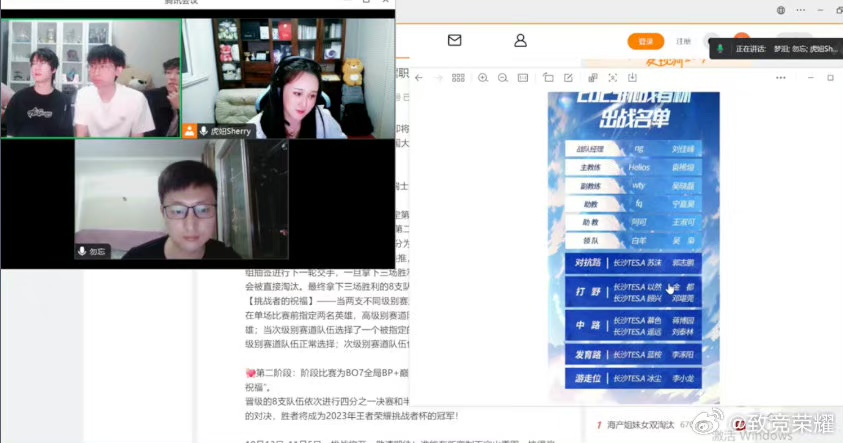Viewport: 843px width, 443px height.
Task: Click the 领队 白羊 row
Action: [633, 241]
